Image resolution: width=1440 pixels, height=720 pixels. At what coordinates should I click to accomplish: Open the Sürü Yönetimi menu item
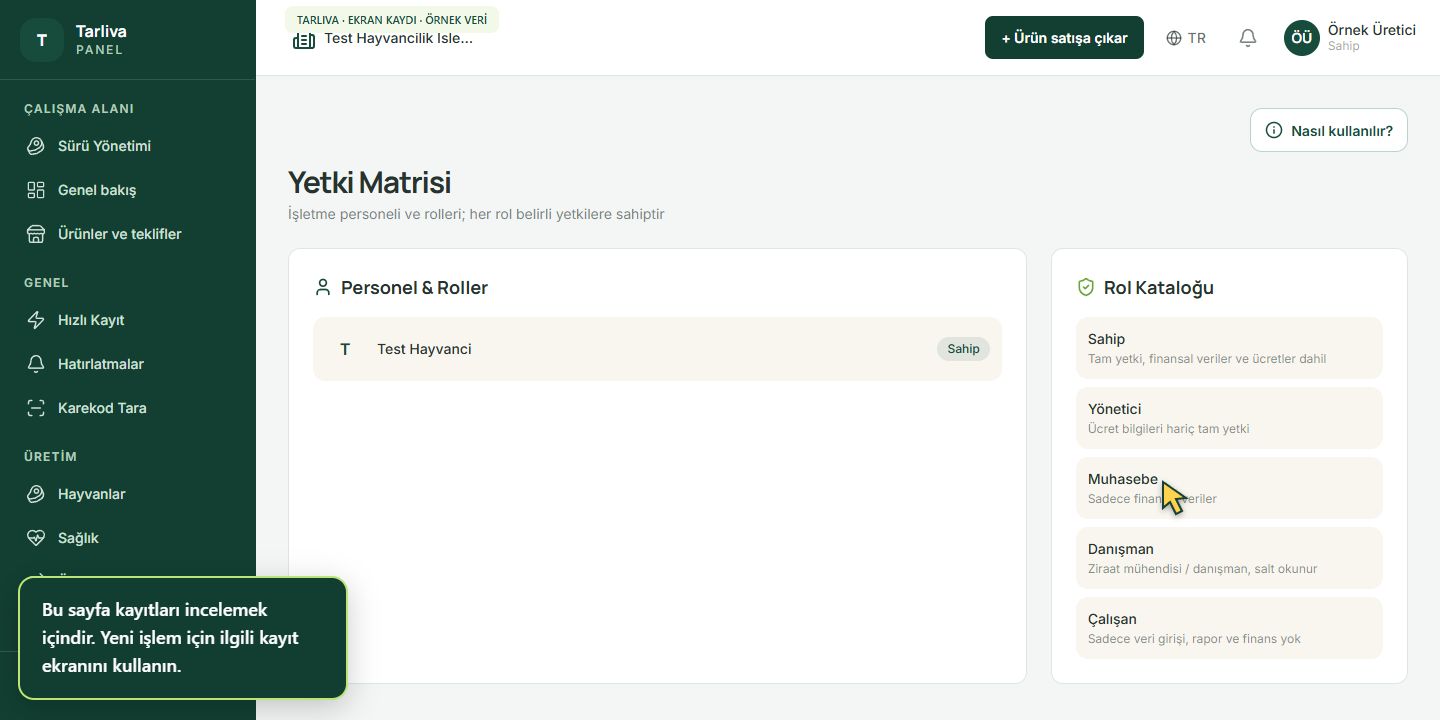coord(128,146)
